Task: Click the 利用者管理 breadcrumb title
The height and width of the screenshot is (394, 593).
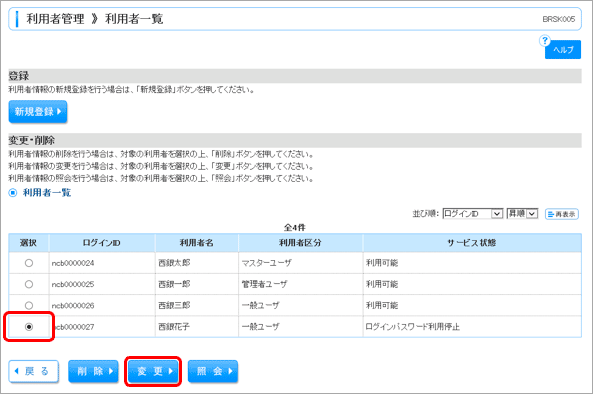Action: pyautogui.click(x=55, y=19)
